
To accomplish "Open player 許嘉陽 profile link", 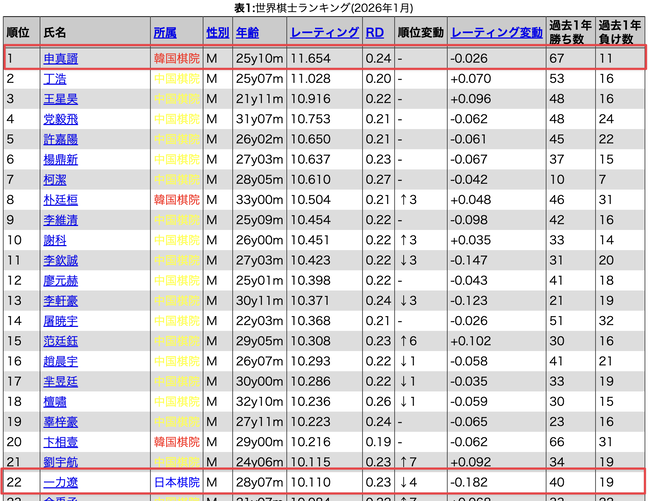I will [61, 139].
